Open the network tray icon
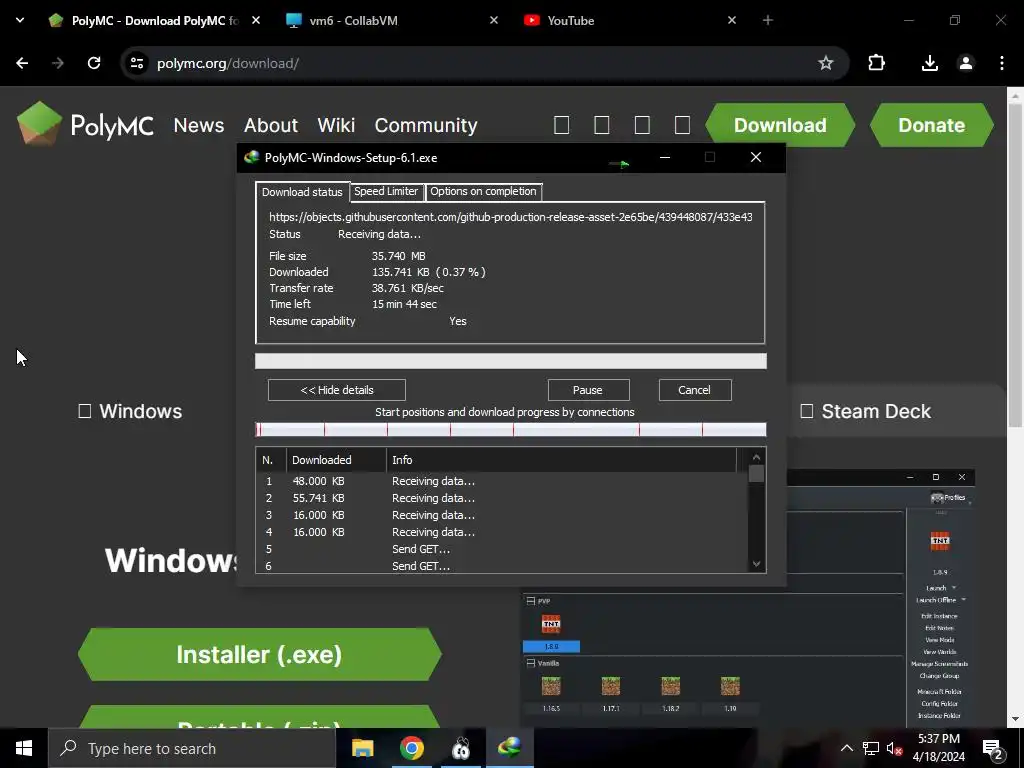Screen dimensions: 1024x768 click(x=870, y=748)
